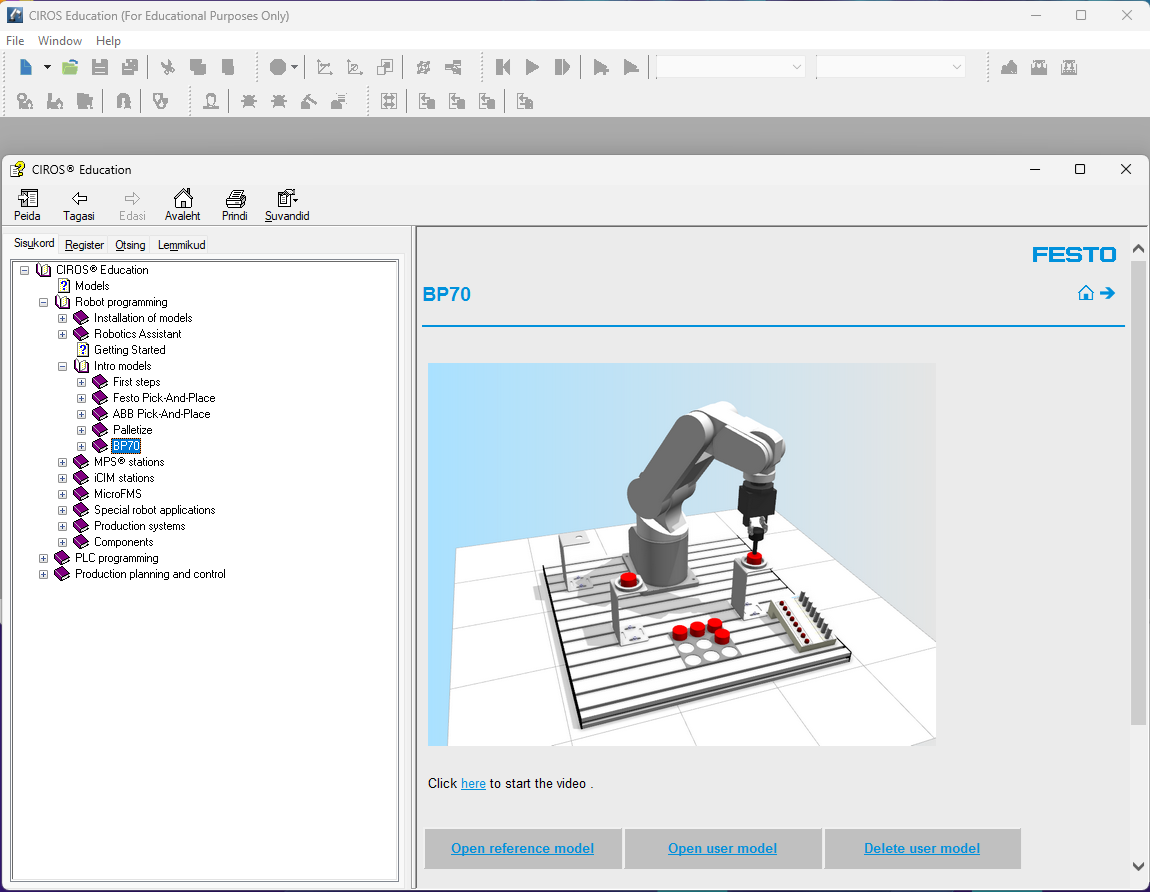Select ABB Pick-And-Place in tree

pos(161,414)
